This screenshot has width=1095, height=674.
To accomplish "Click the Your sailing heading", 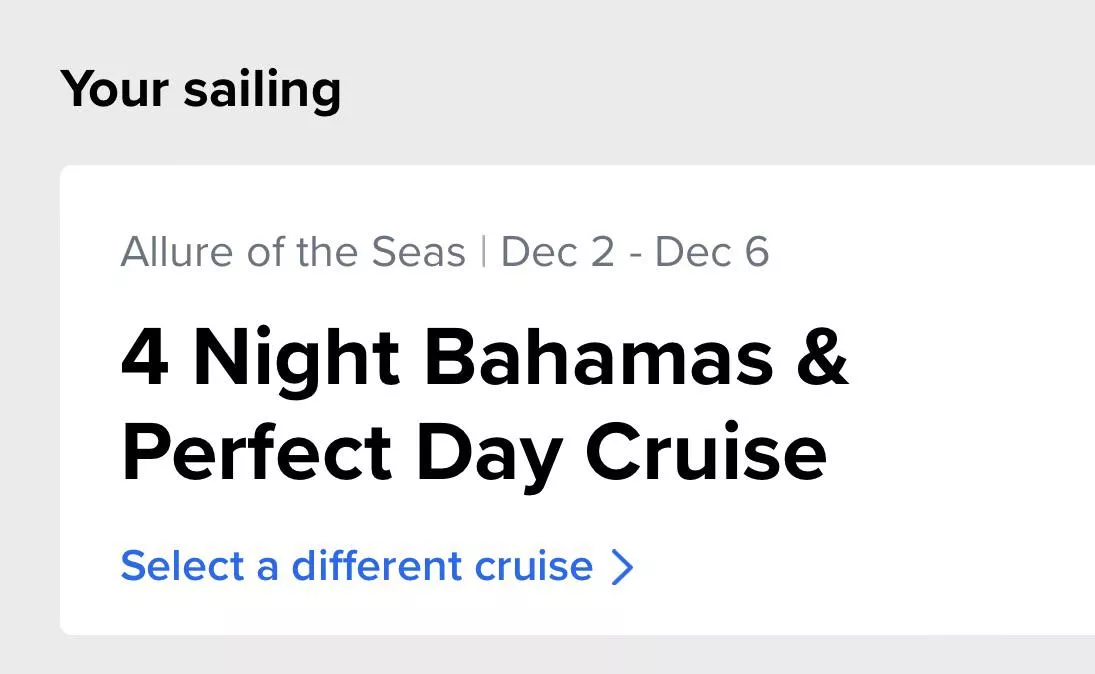I will 200,89.
